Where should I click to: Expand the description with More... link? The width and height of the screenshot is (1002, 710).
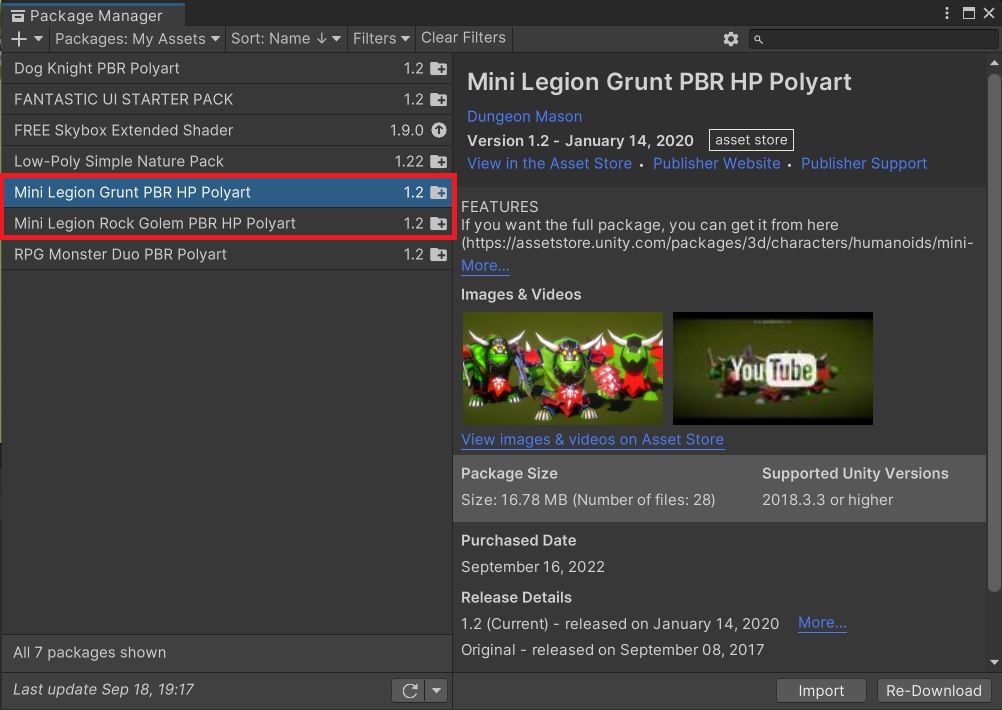pyautogui.click(x=485, y=265)
